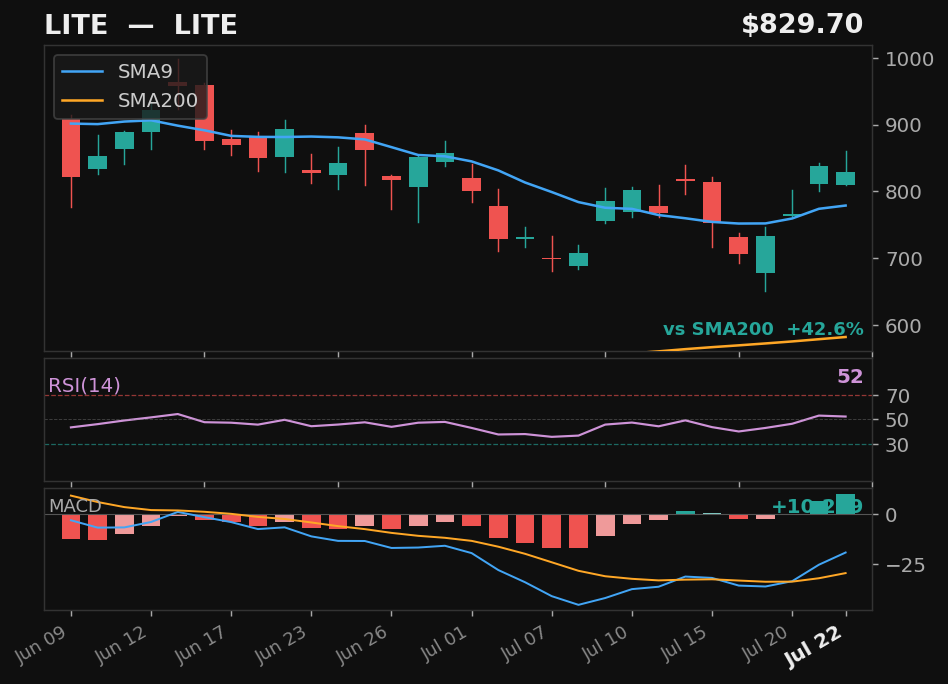Viewport: 948px width, 684px height.
Task: Click the MACD +10 value label
Action: 817,506
